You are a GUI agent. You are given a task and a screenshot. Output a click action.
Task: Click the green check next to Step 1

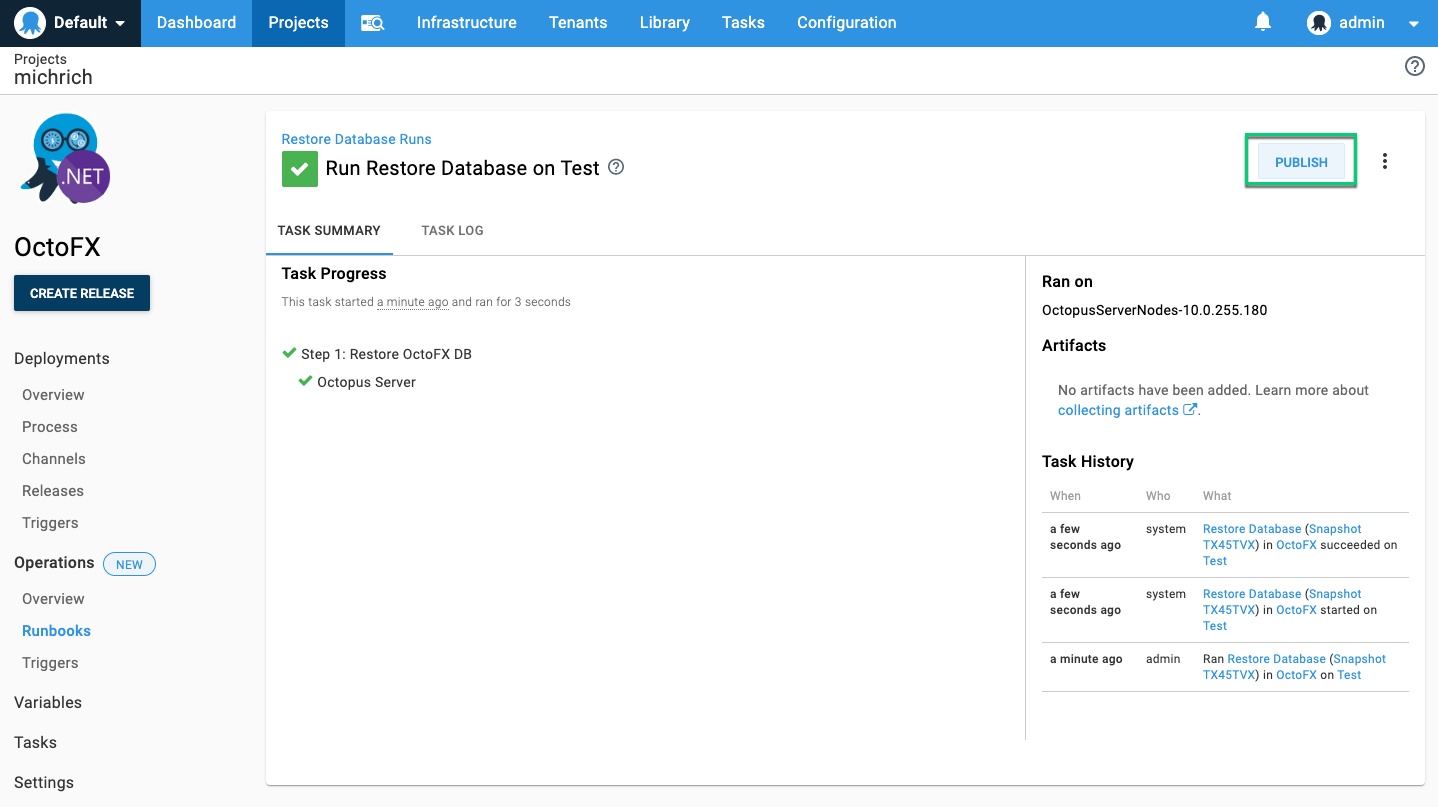(x=289, y=352)
